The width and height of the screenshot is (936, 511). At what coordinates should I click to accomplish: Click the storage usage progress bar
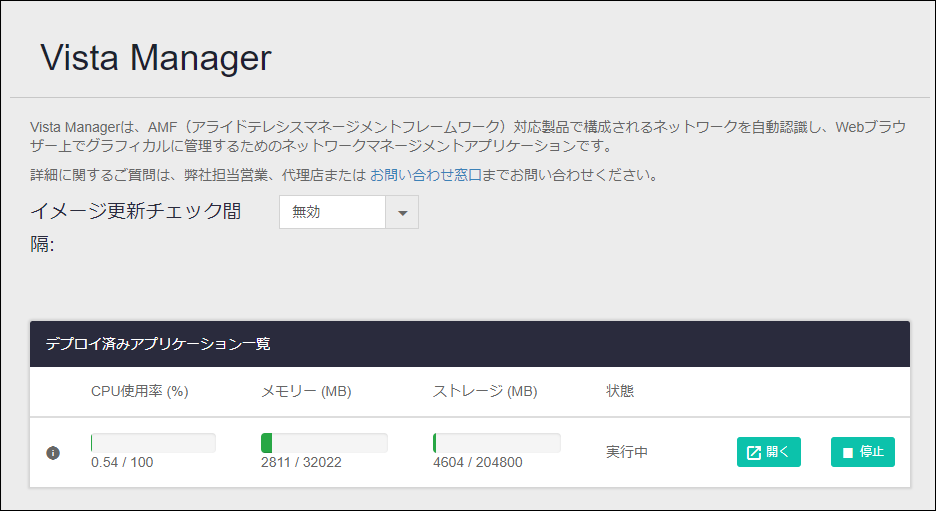(x=497, y=443)
